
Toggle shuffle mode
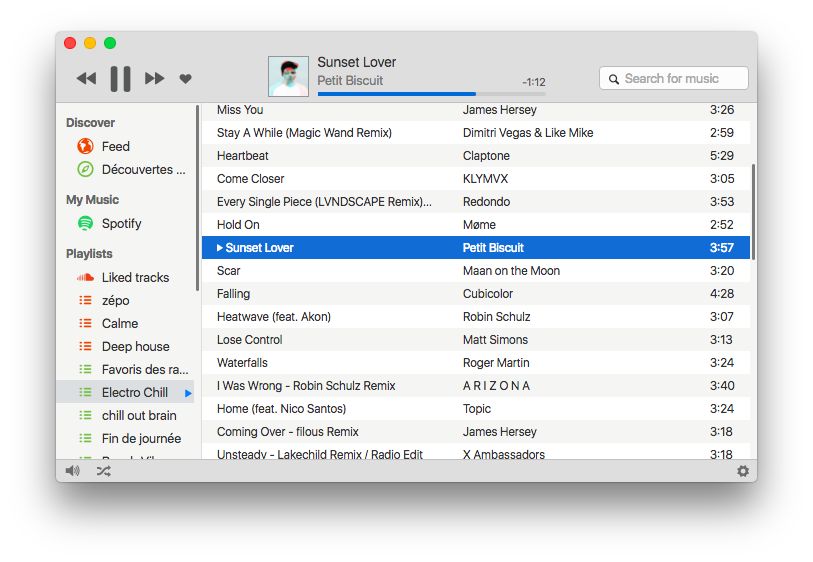(x=104, y=471)
